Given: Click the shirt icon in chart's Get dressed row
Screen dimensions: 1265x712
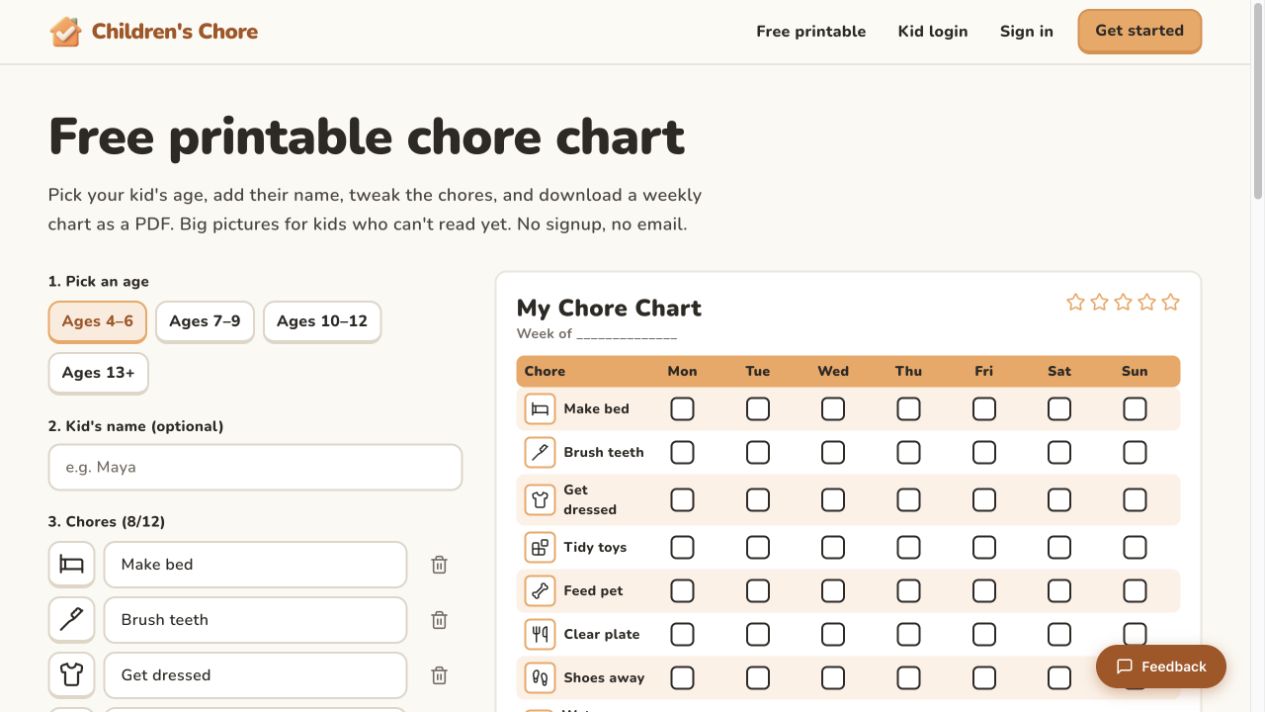Looking at the screenshot, I should (x=540, y=499).
